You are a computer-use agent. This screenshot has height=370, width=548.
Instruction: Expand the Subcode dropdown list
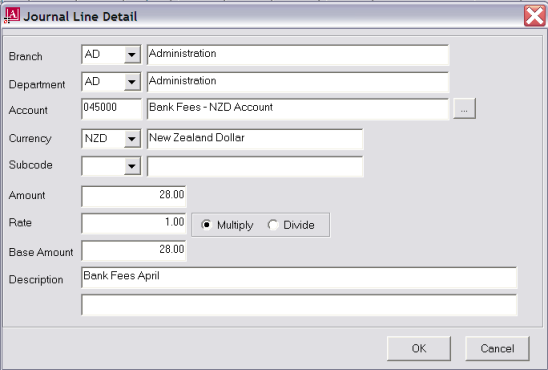(x=132, y=166)
